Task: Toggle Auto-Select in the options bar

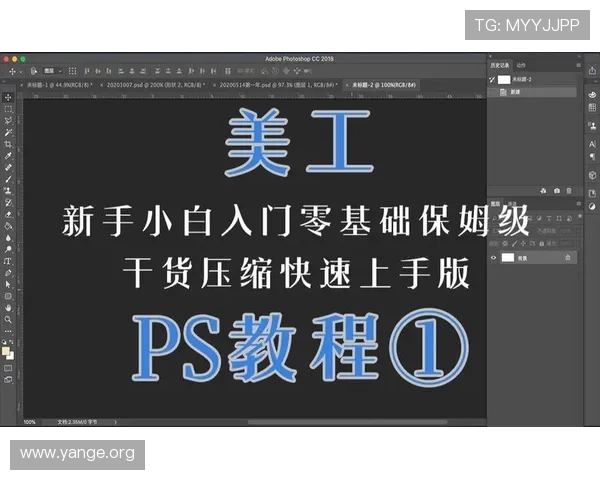Action: (34, 71)
